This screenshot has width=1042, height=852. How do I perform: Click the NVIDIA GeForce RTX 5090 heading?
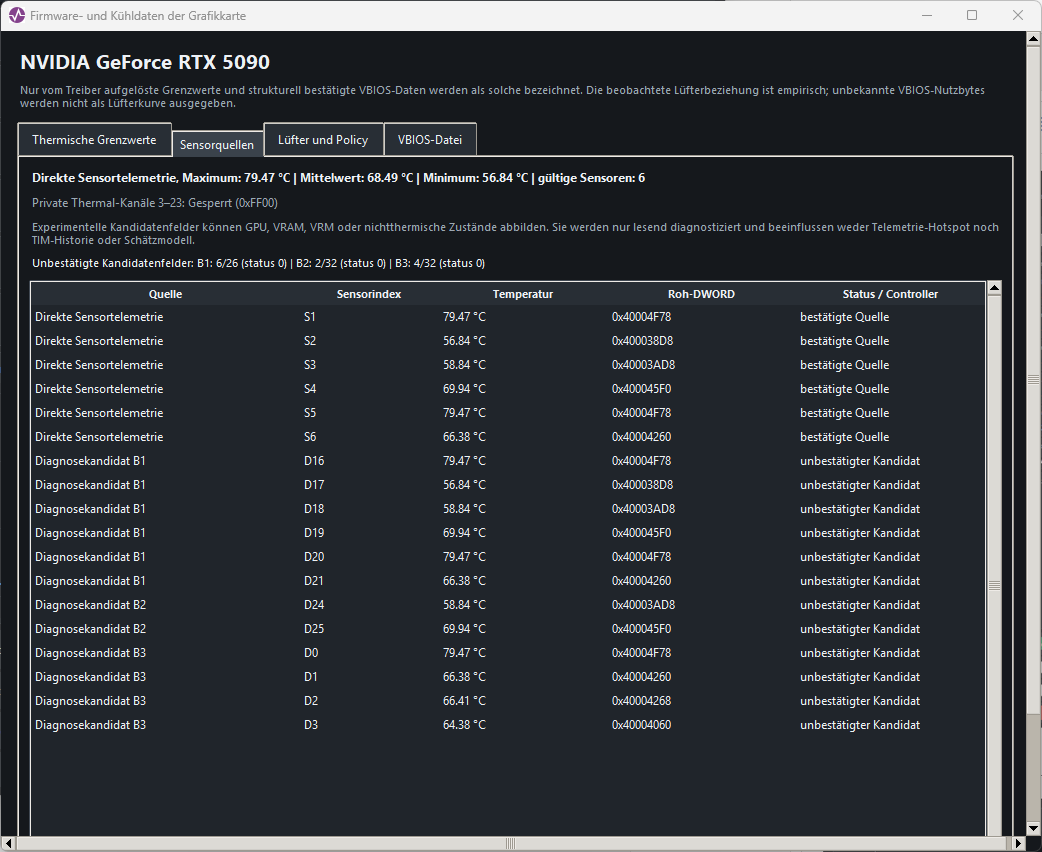click(x=145, y=62)
